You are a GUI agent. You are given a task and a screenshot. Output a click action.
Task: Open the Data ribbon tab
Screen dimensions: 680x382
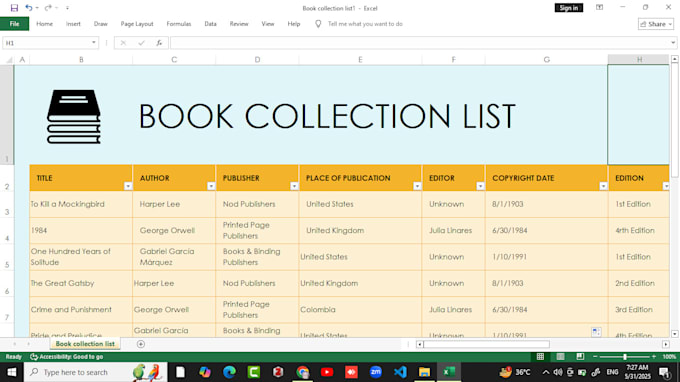210,24
